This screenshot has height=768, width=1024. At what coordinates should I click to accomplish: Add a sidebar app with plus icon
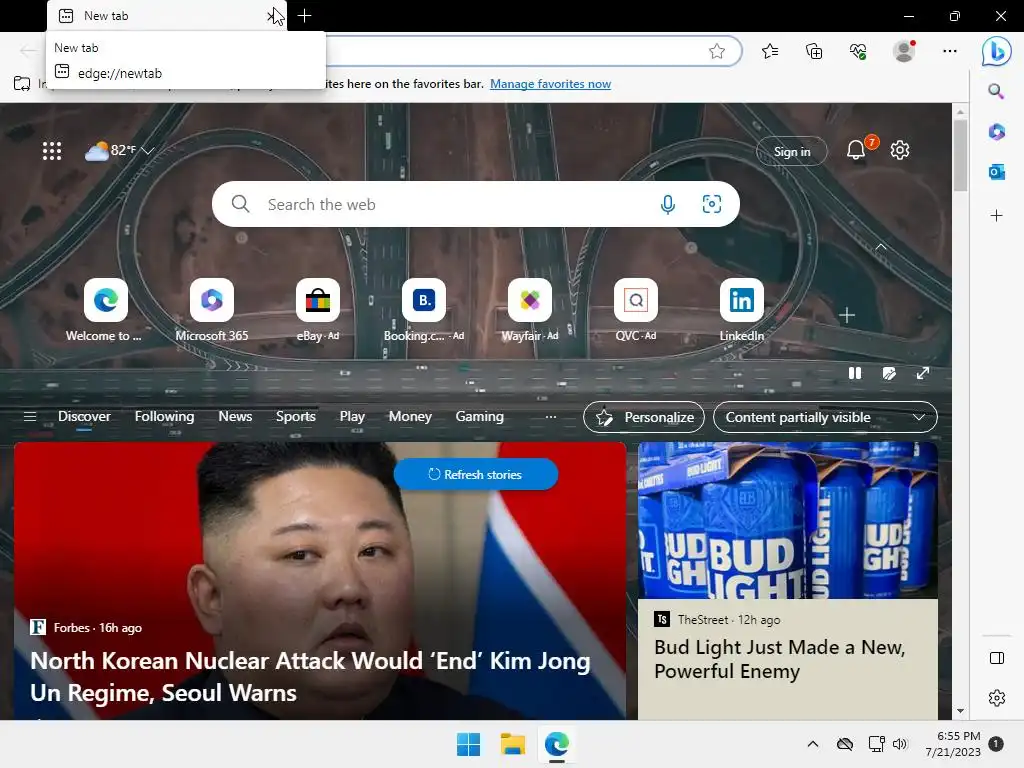point(997,216)
